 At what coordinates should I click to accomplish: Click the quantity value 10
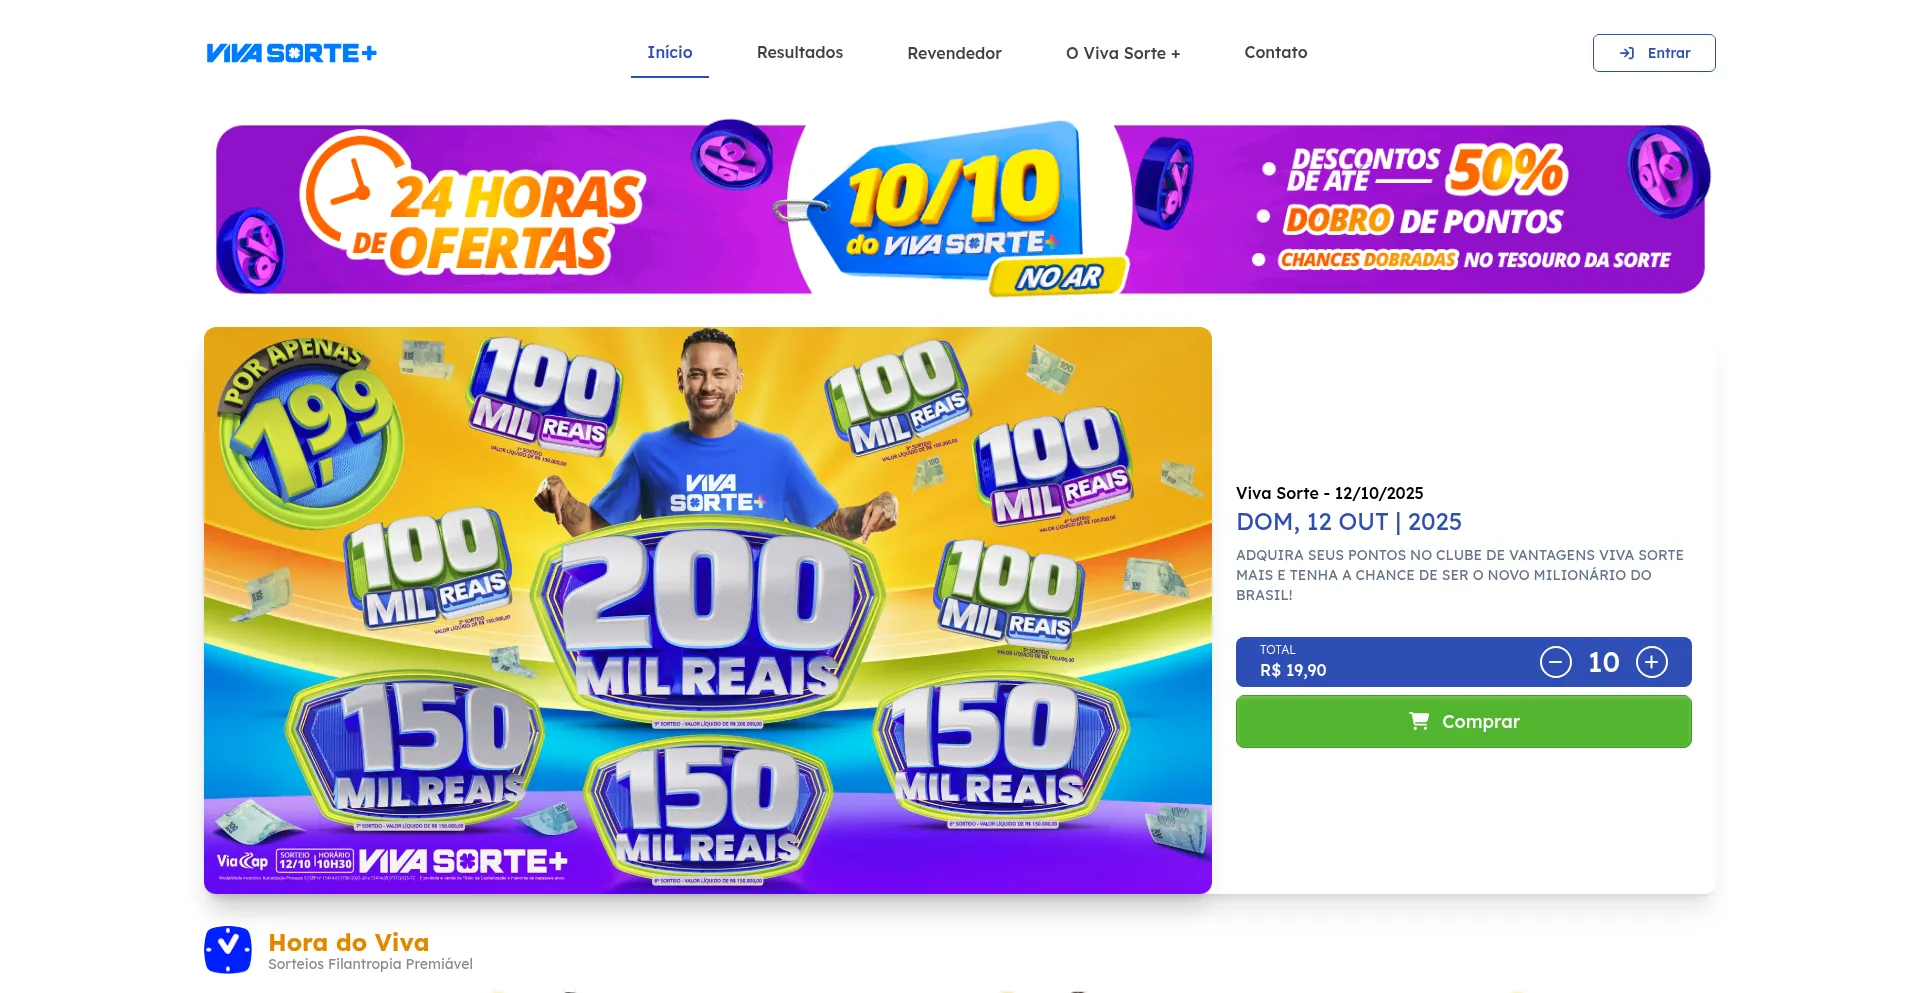click(x=1603, y=662)
